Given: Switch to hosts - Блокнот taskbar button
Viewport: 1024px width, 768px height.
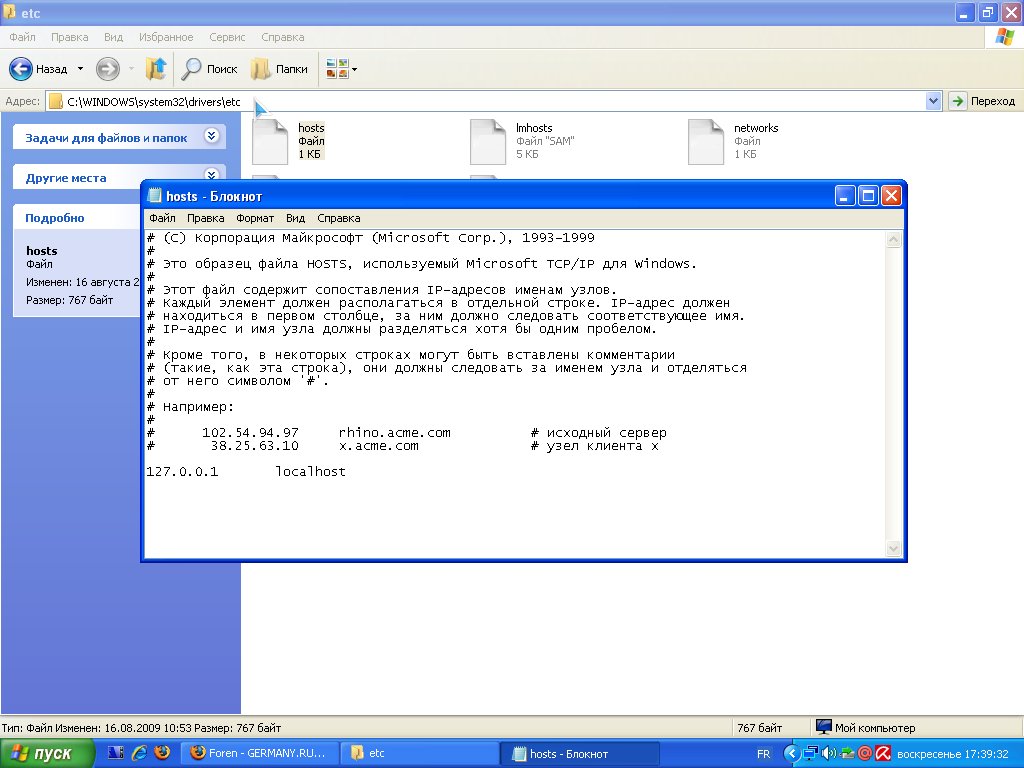Looking at the screenshot, I should click(x=579, y=754).
